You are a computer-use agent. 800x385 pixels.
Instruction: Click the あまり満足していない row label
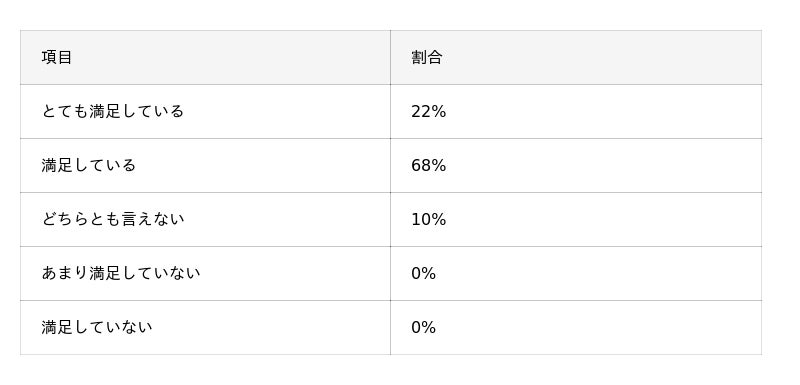tap(121, 273)
